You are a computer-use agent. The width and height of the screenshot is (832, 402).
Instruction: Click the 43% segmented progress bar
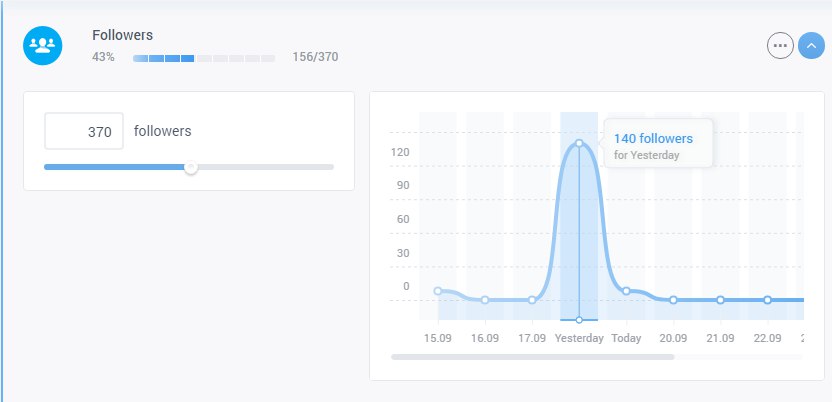(x=203, y=58)
